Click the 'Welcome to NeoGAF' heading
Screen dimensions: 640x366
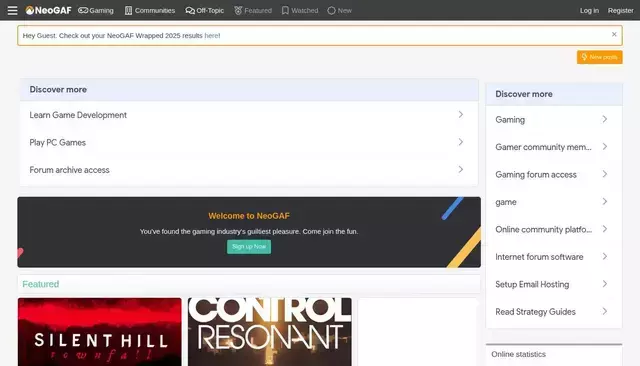249,216
